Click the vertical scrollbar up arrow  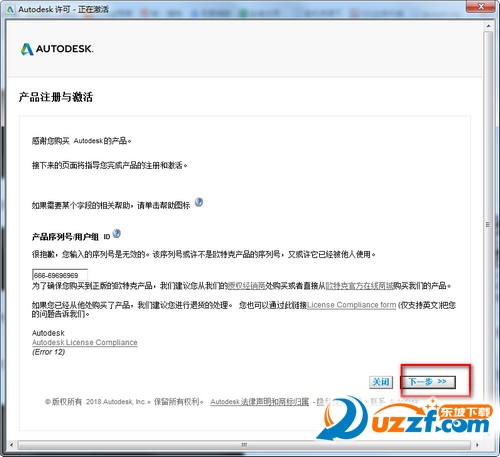point(488,26)
